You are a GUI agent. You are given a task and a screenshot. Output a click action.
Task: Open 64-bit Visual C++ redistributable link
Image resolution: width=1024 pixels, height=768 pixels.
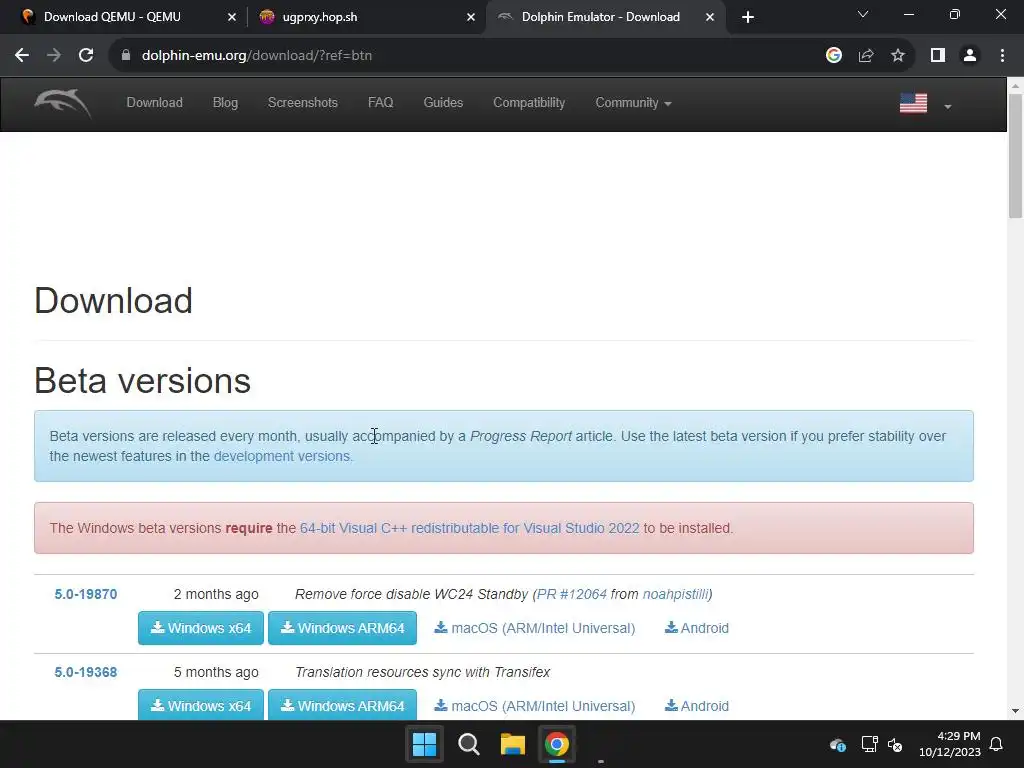[x=470, y=528]
